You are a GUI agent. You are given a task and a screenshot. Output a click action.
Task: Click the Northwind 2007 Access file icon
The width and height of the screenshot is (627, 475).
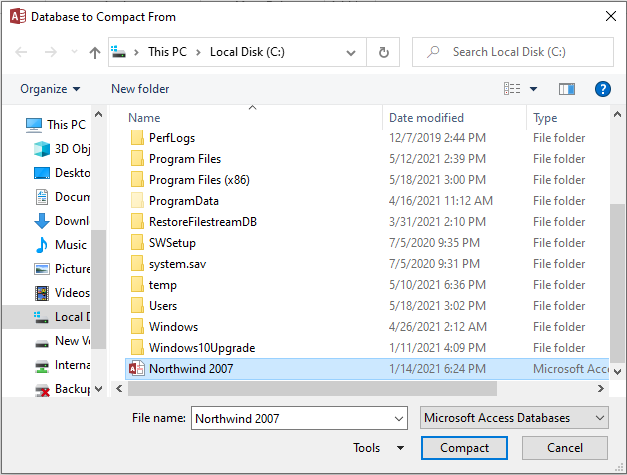click(137, 368)
